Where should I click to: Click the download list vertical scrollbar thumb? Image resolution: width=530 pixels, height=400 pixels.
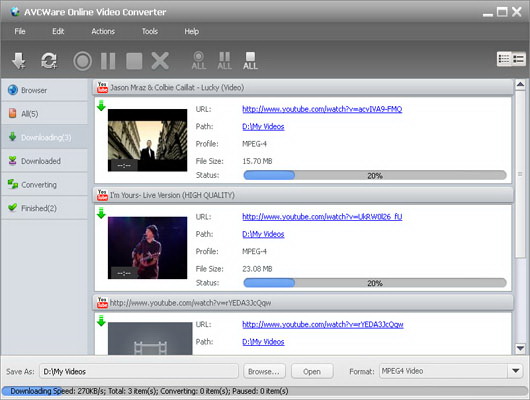(x=520, y=174)
